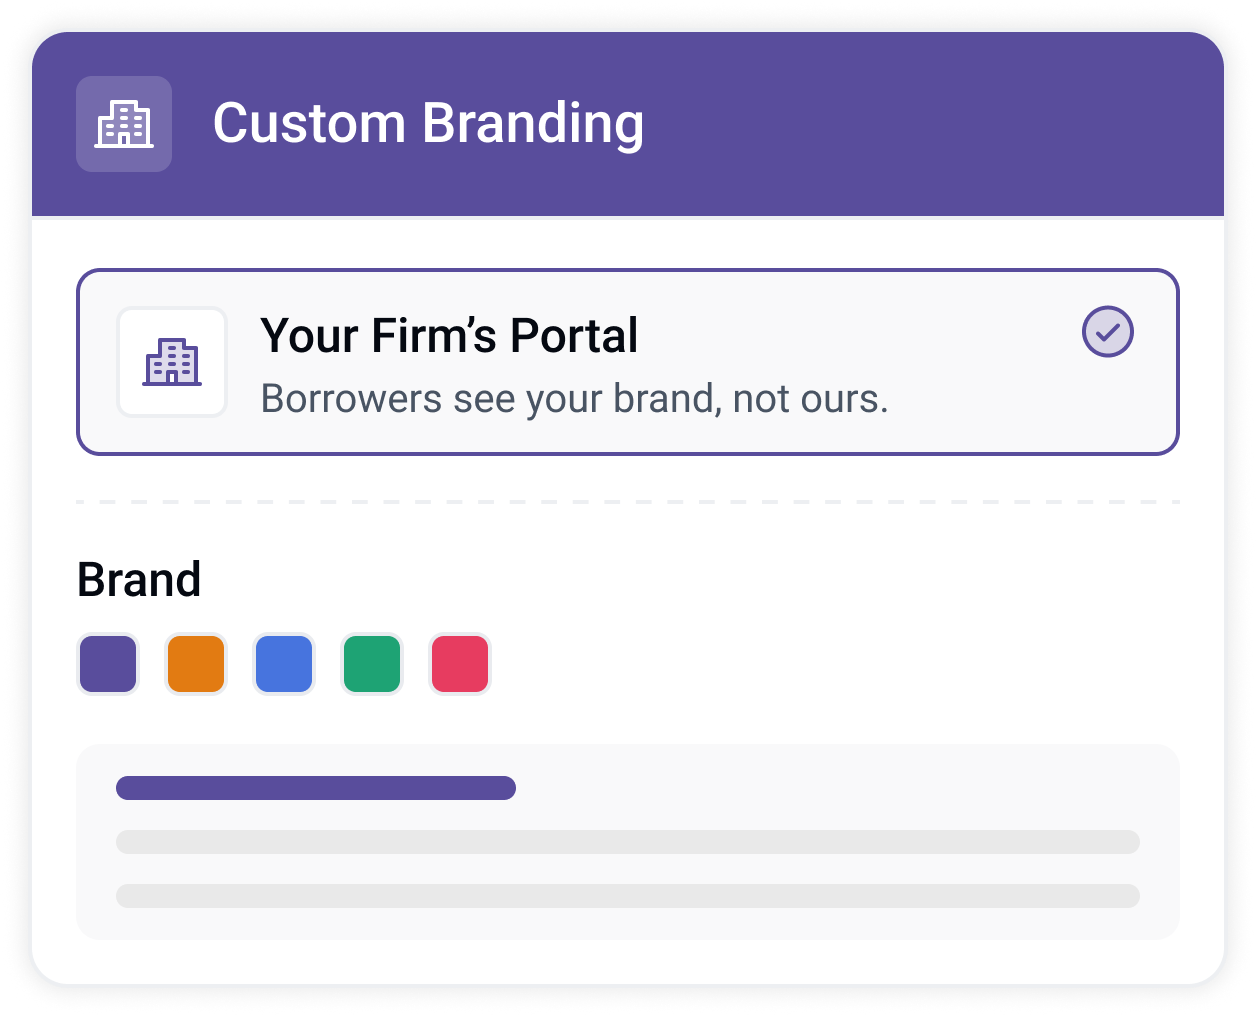Select the red brand color swatch
Screen dimensions: 1256x1016
click(460, 664)
